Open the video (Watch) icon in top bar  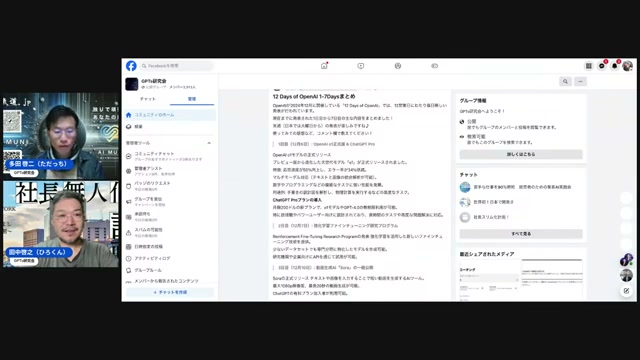pos(361,66)
